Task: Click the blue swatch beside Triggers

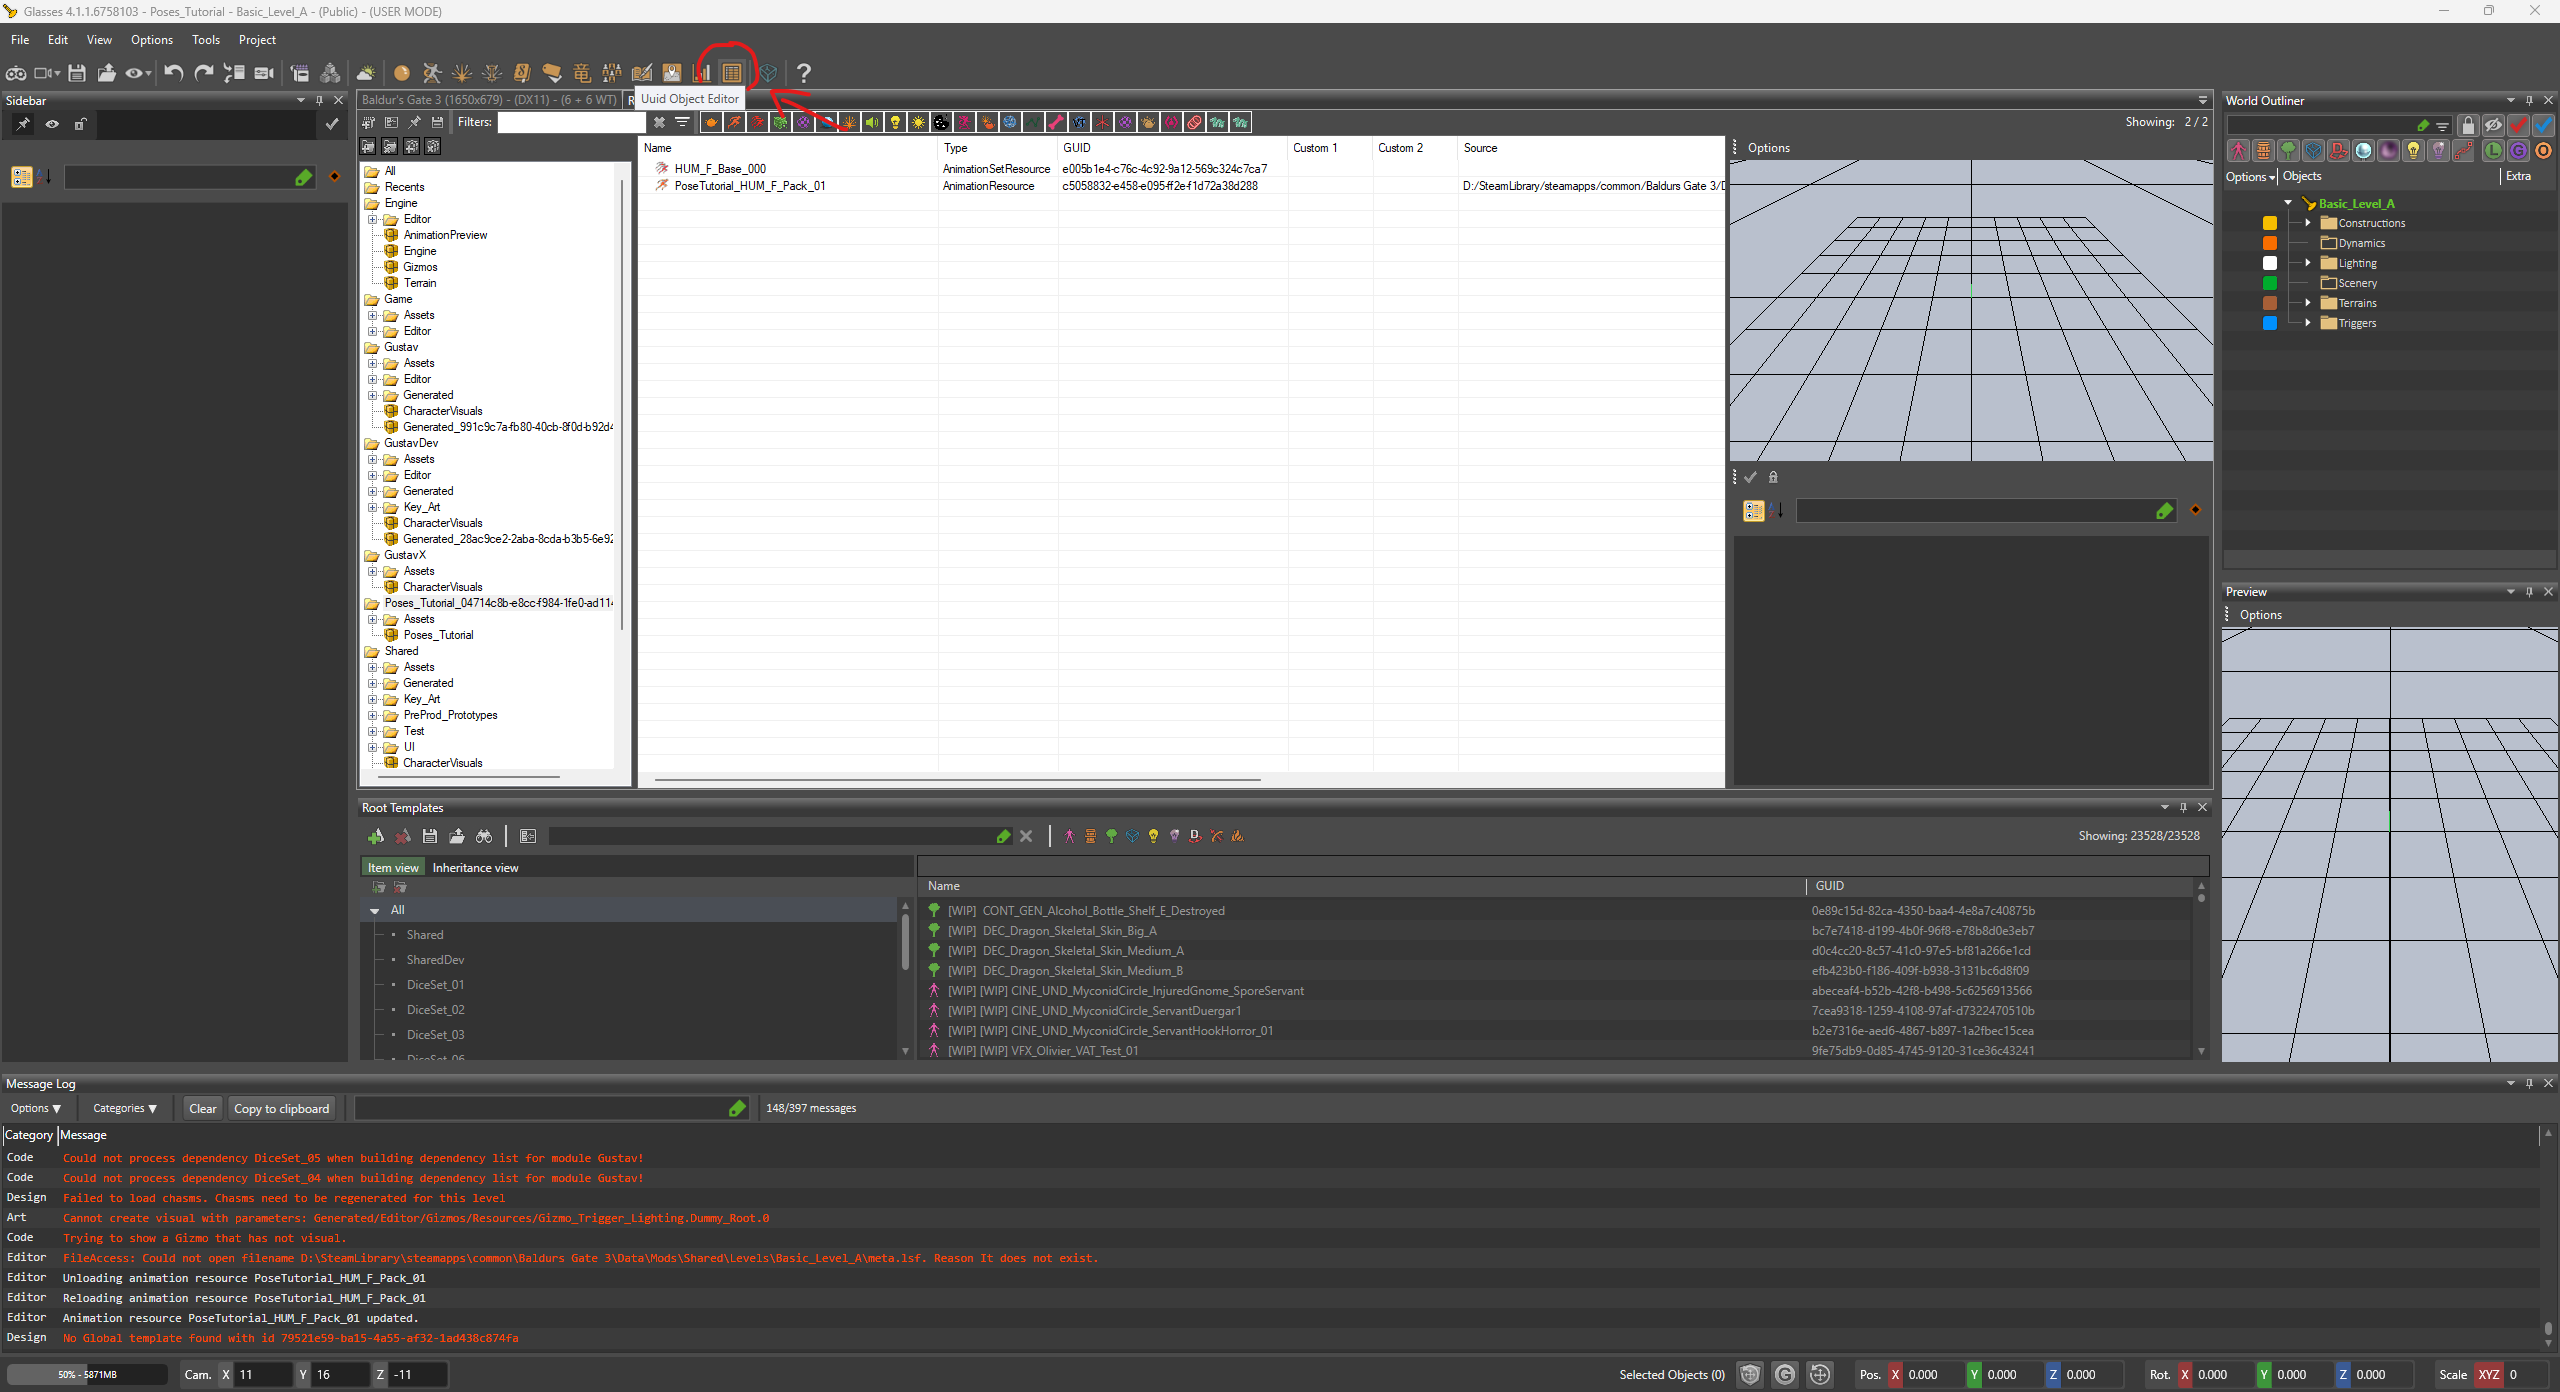Action: pos(2270,323)
